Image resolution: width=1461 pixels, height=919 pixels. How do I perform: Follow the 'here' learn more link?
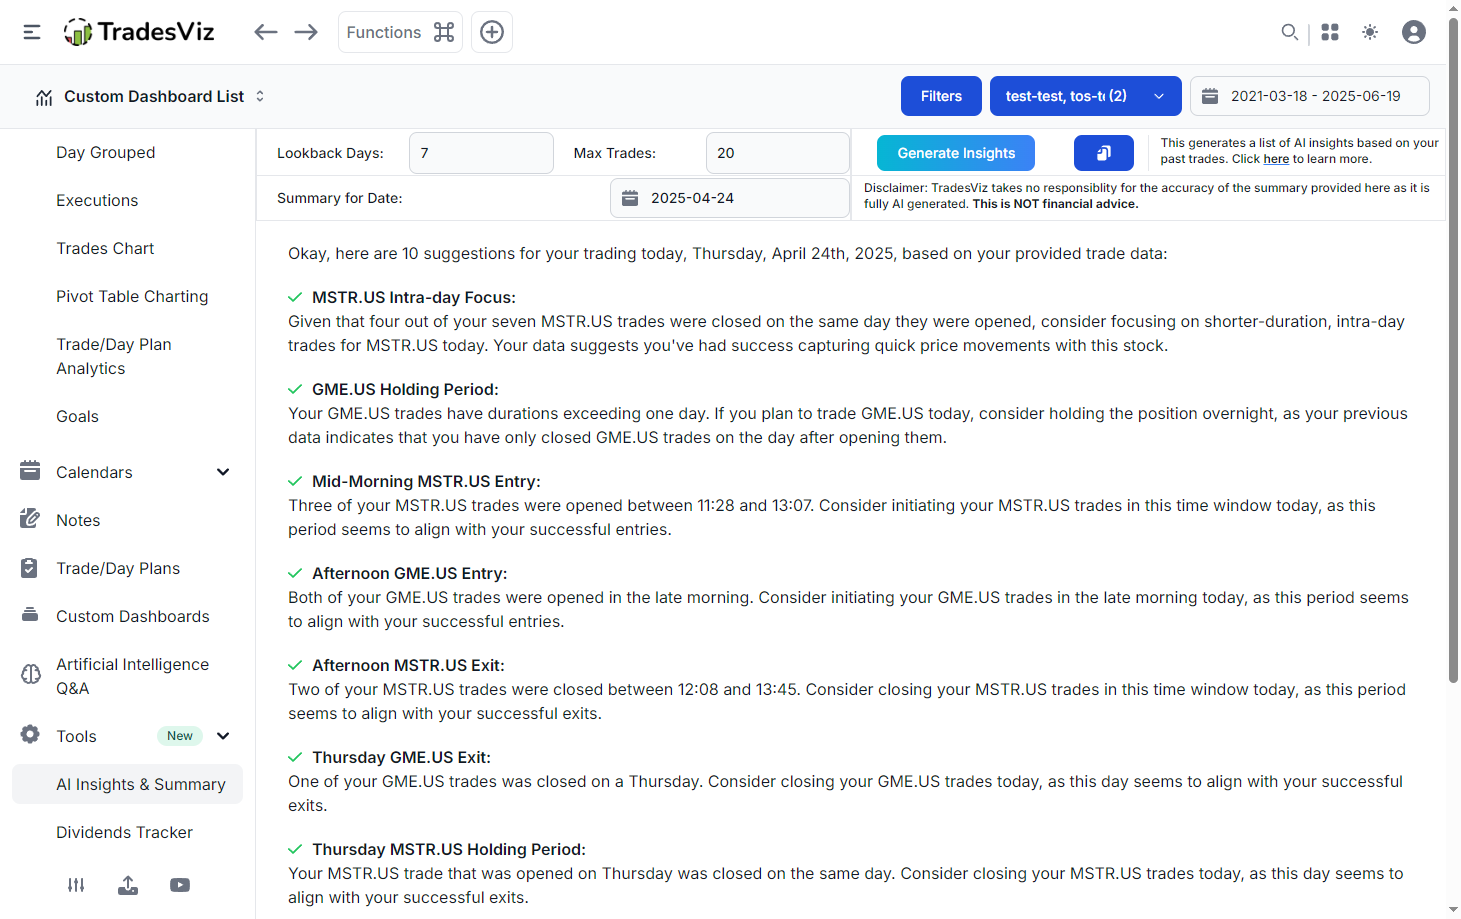(x=1276, y=159)
